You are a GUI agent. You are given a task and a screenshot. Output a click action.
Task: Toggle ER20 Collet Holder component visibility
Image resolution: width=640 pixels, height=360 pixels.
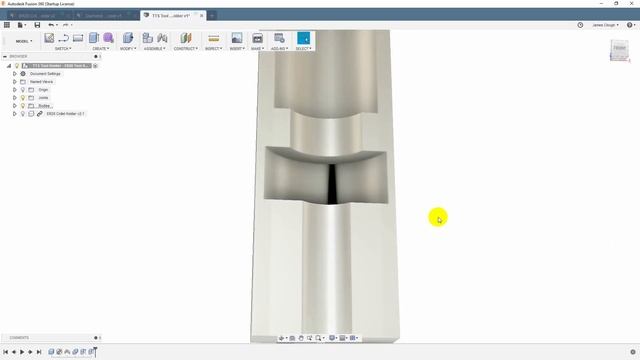23,114
